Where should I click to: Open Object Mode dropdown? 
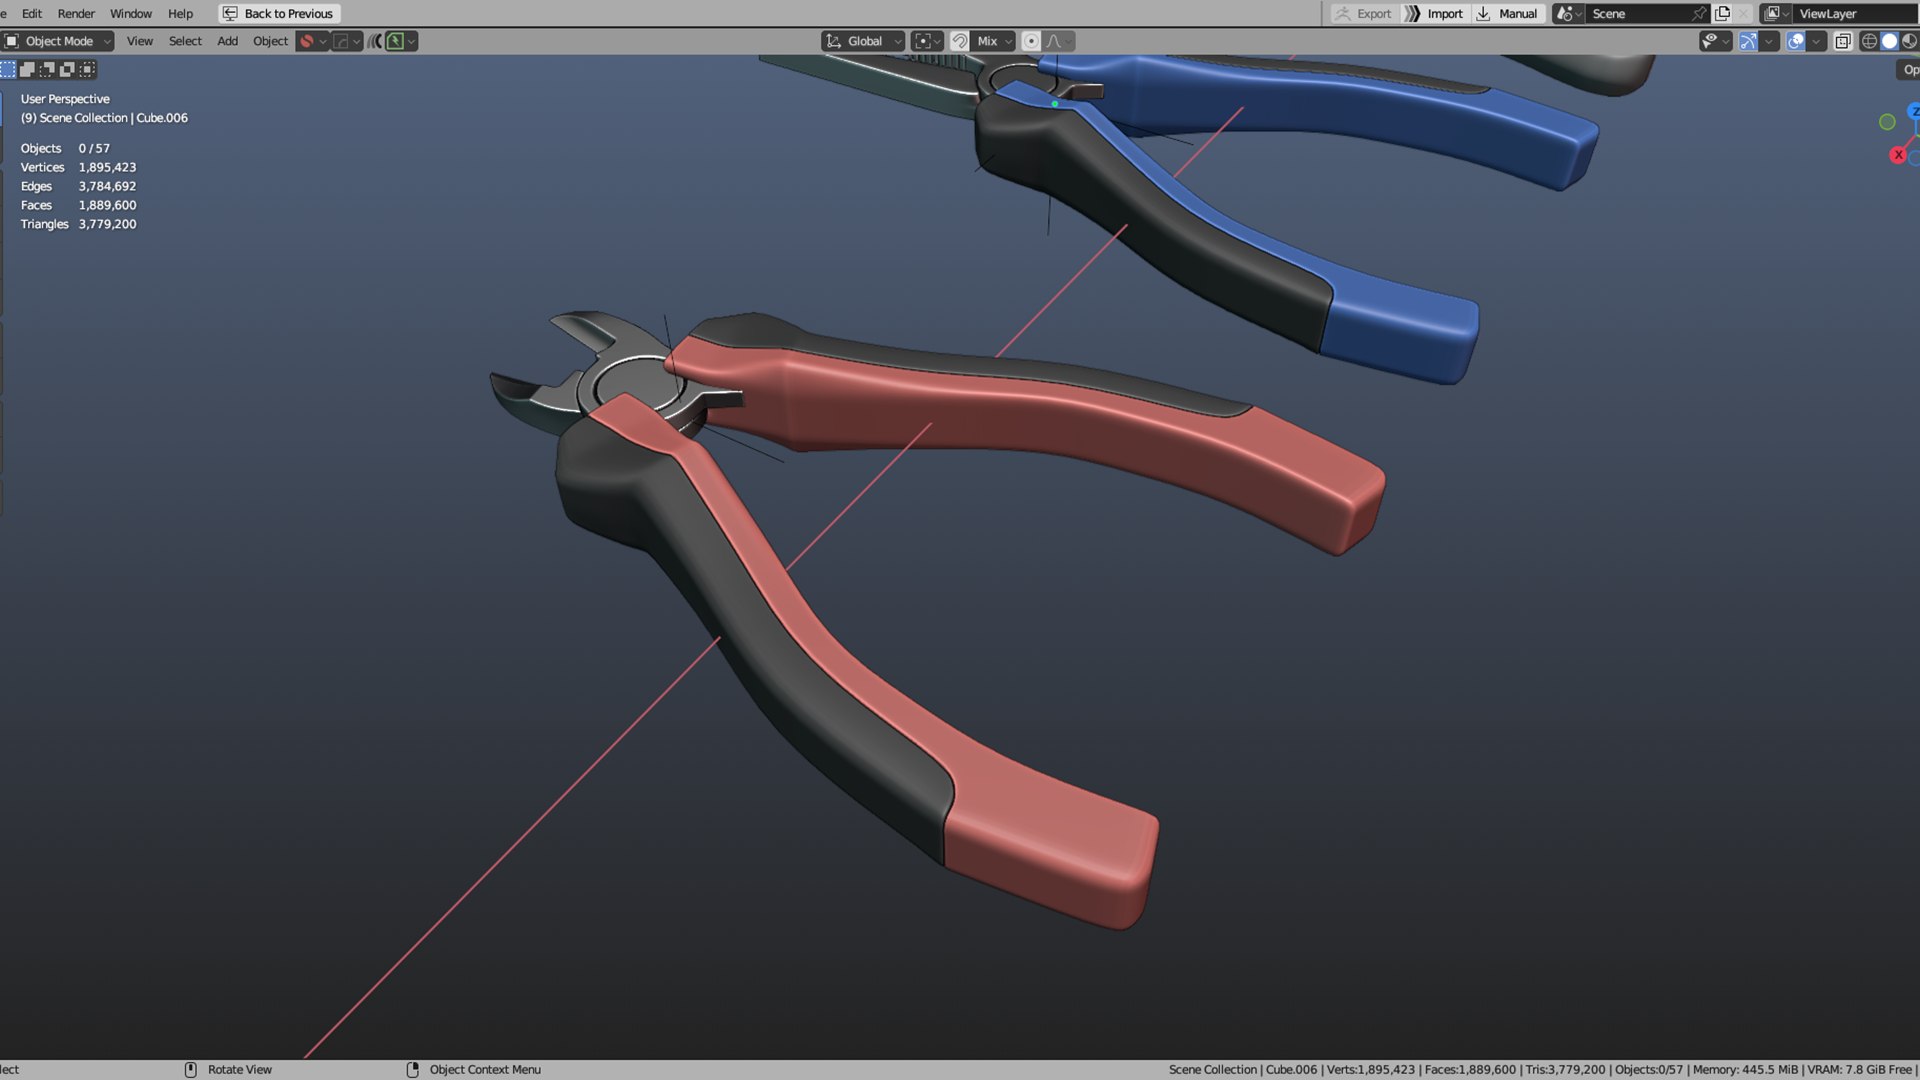pyautogui.click(x=58, y=41)
